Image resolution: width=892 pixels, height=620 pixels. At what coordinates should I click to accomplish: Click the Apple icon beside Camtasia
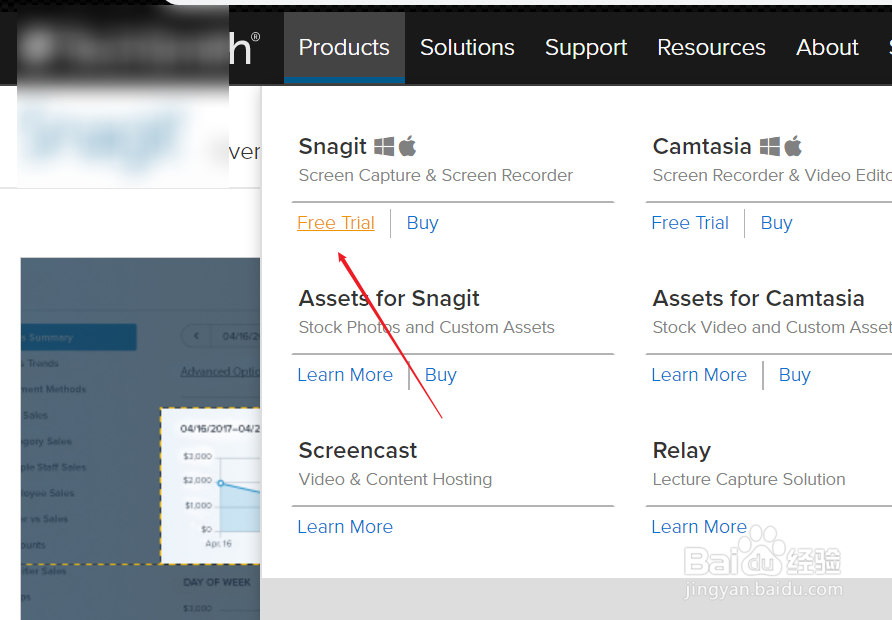(793, 146)
